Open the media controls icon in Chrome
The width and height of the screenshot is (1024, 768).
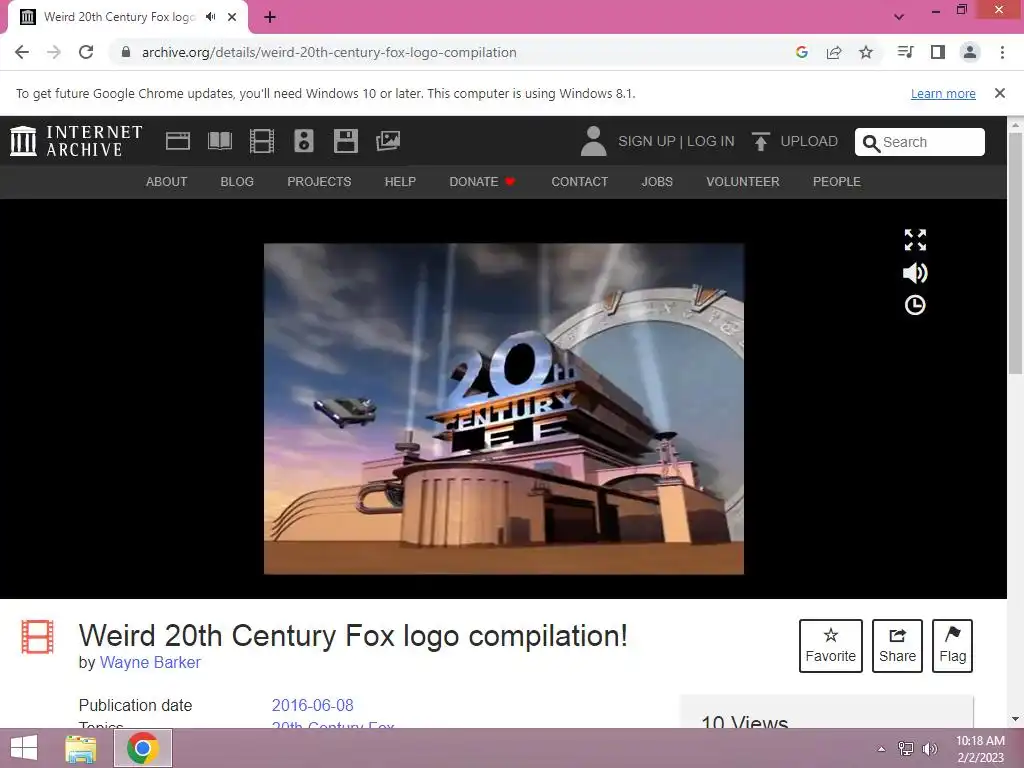[x=905, y=52]
